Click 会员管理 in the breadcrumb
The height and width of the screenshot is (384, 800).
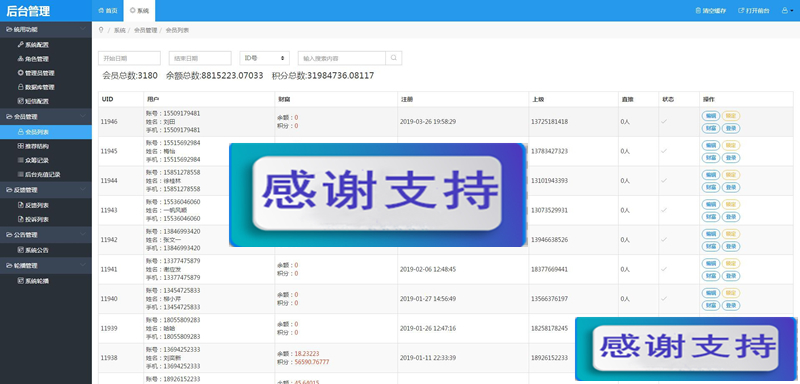tap(145, 31)
